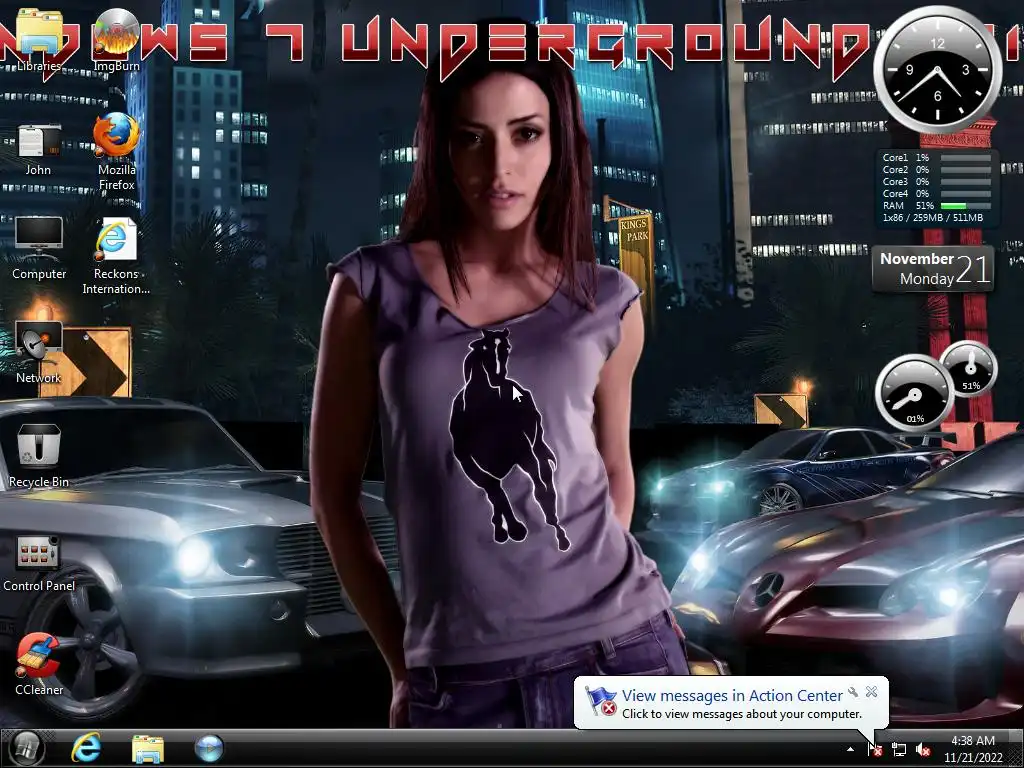Click the 1x86 / 259MB / 511MB text
Image resolution: width=1024 pixels, height=768 pixels.
point(933,217)
